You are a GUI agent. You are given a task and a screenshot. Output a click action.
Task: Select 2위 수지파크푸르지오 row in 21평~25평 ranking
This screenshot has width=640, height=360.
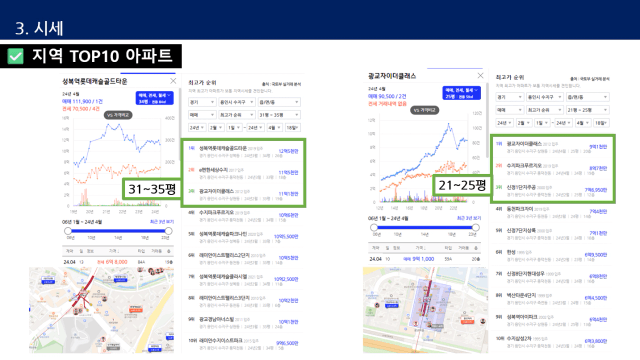click(552, 169)
